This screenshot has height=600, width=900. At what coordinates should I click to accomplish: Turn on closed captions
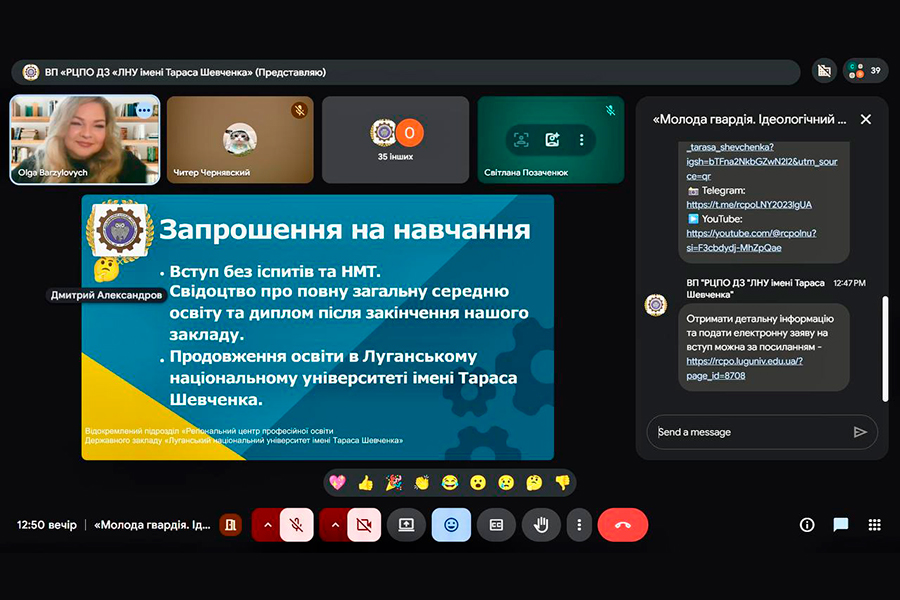[x=496, y=525]
